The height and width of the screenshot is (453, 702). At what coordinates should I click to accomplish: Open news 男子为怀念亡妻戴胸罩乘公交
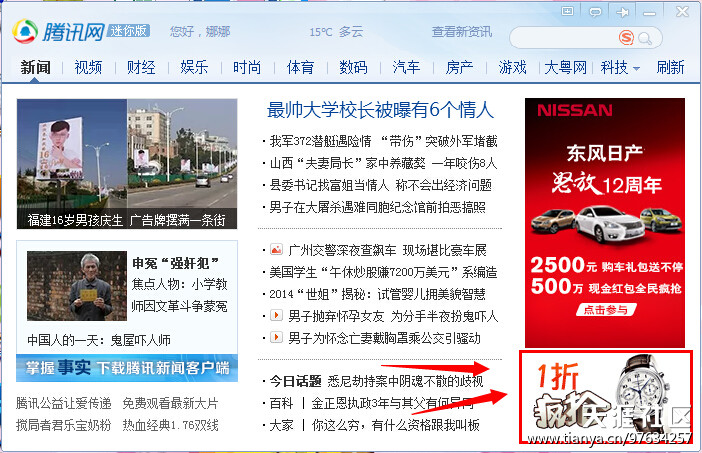385,338
